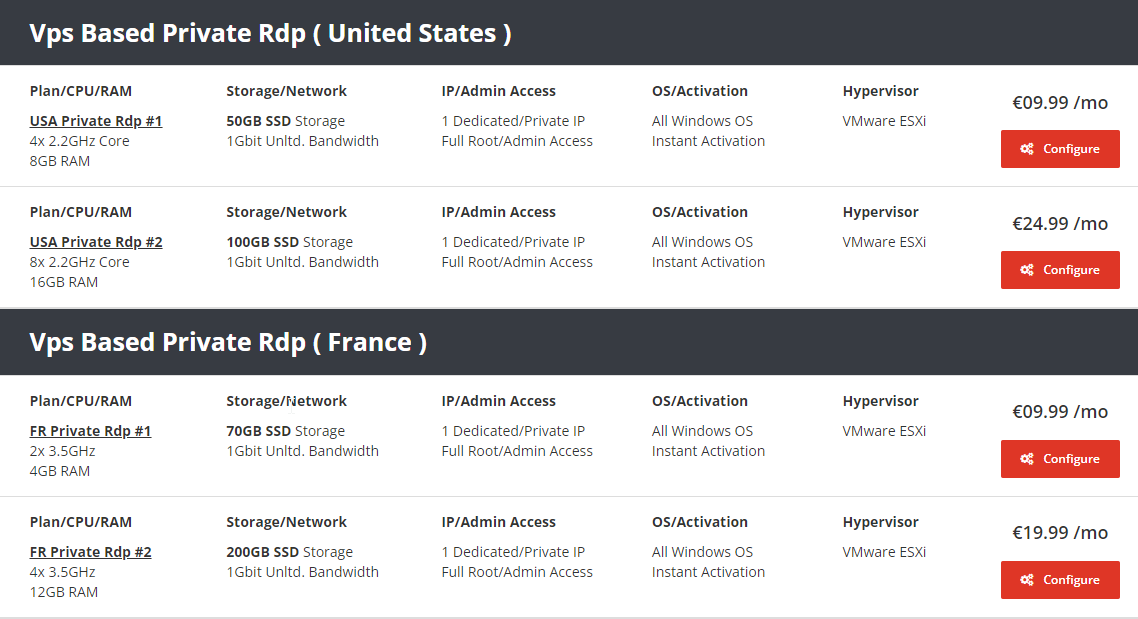Screen dimensions: 1138x619
Task: Click the gears icon on the FR Private Rdp #2 Configure button
Action: coord(1026,580)
